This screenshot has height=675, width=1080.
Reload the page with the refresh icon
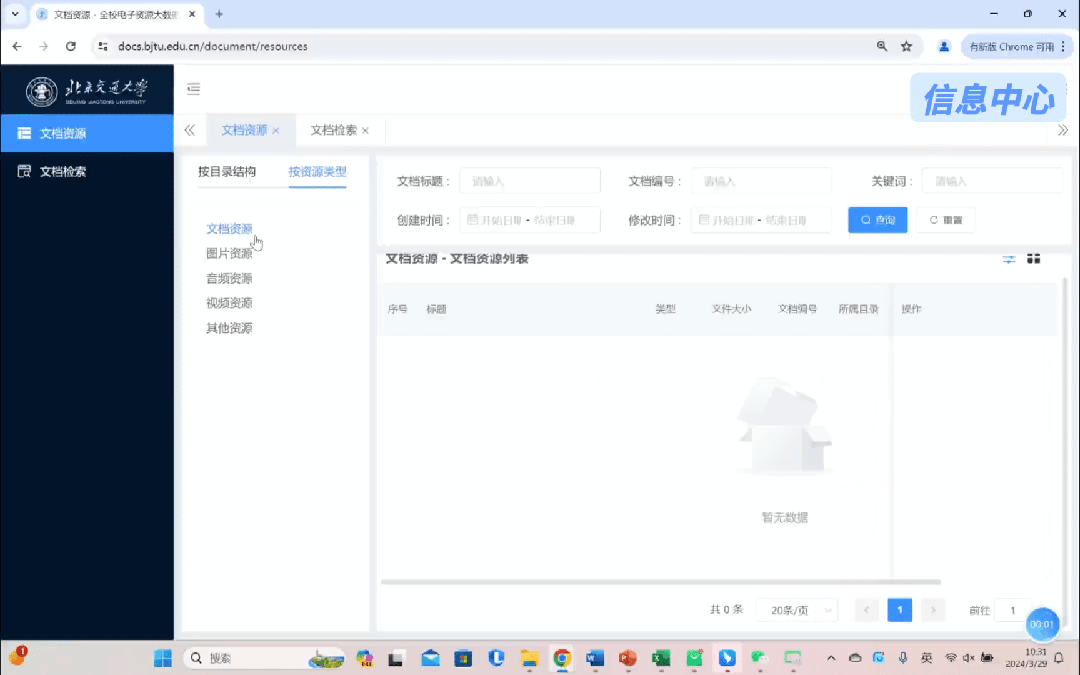(x=70, y=46)
